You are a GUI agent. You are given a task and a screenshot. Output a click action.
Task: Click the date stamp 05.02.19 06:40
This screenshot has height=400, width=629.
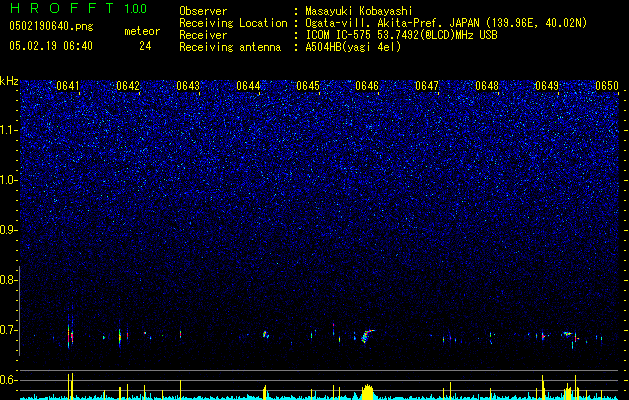coord(51,46)
